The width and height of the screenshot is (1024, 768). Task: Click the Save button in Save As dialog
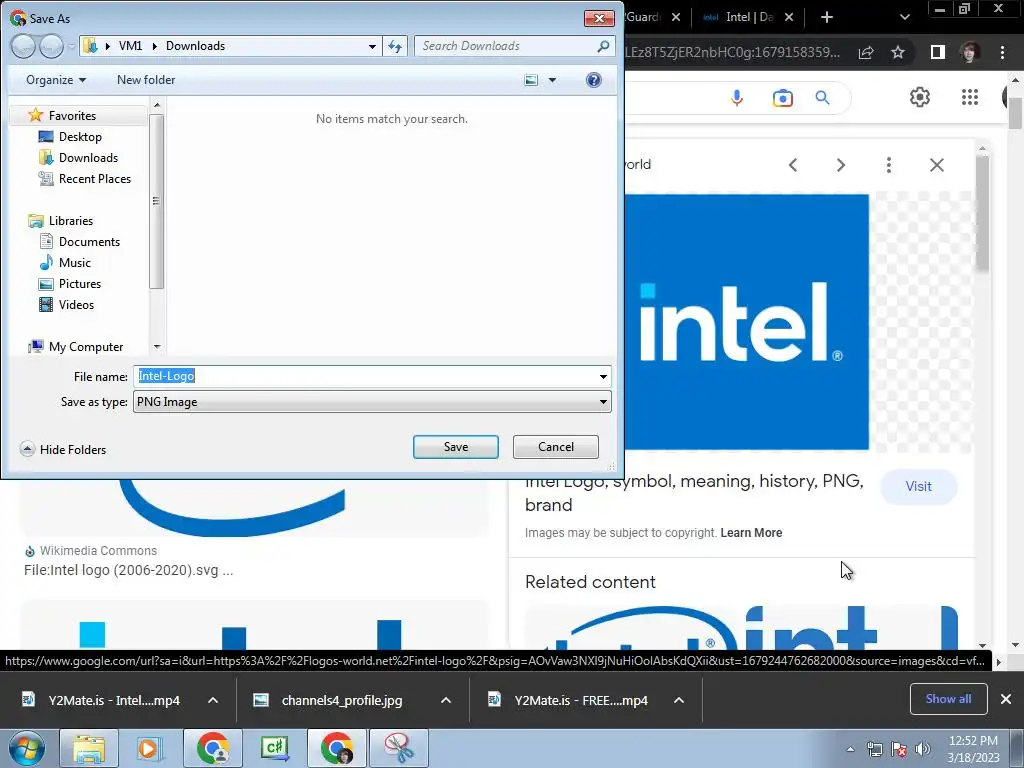pyautogui.click(x=455, y=447)
